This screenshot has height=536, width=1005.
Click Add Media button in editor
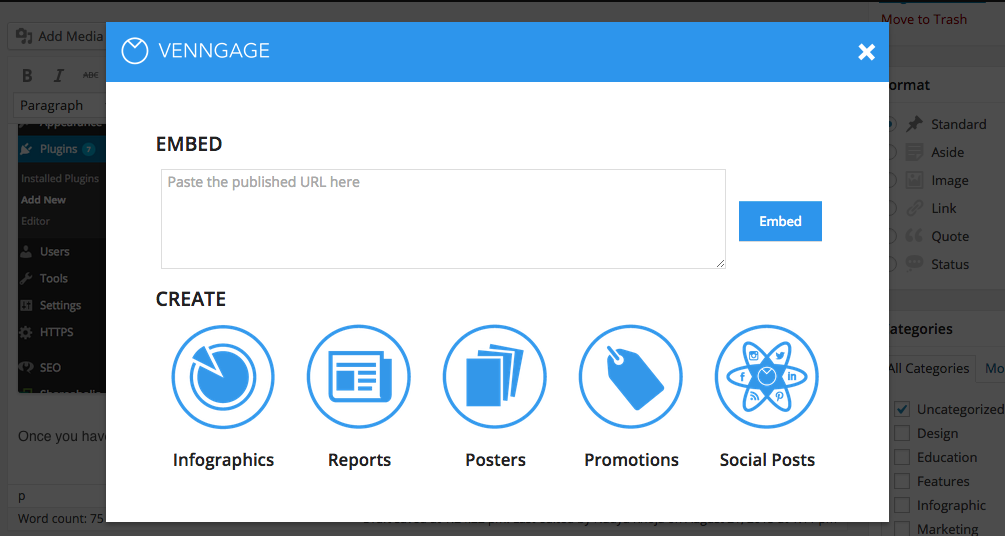[57, 37]
